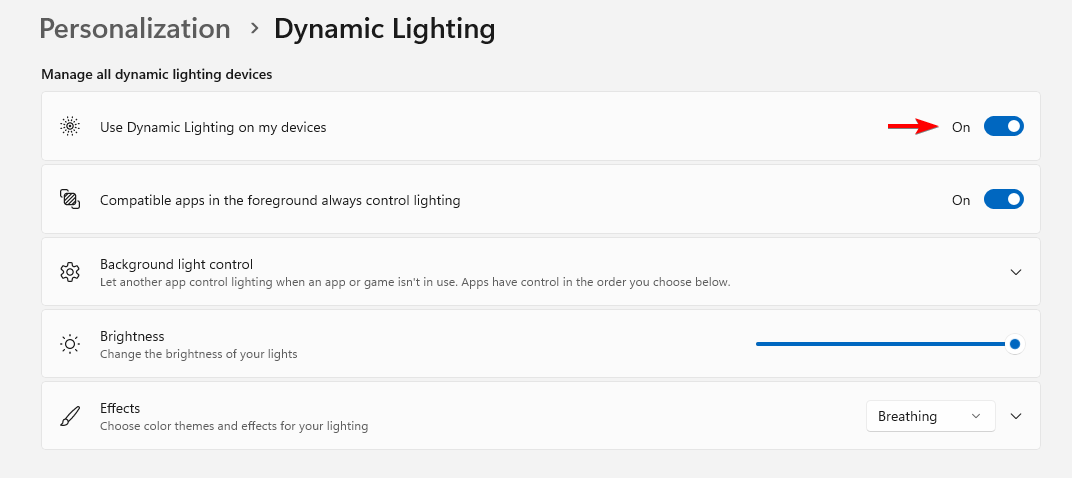Click the Effects paintbrush icon
Viewport: 1072px width, 478px height.
pos(70,416)
